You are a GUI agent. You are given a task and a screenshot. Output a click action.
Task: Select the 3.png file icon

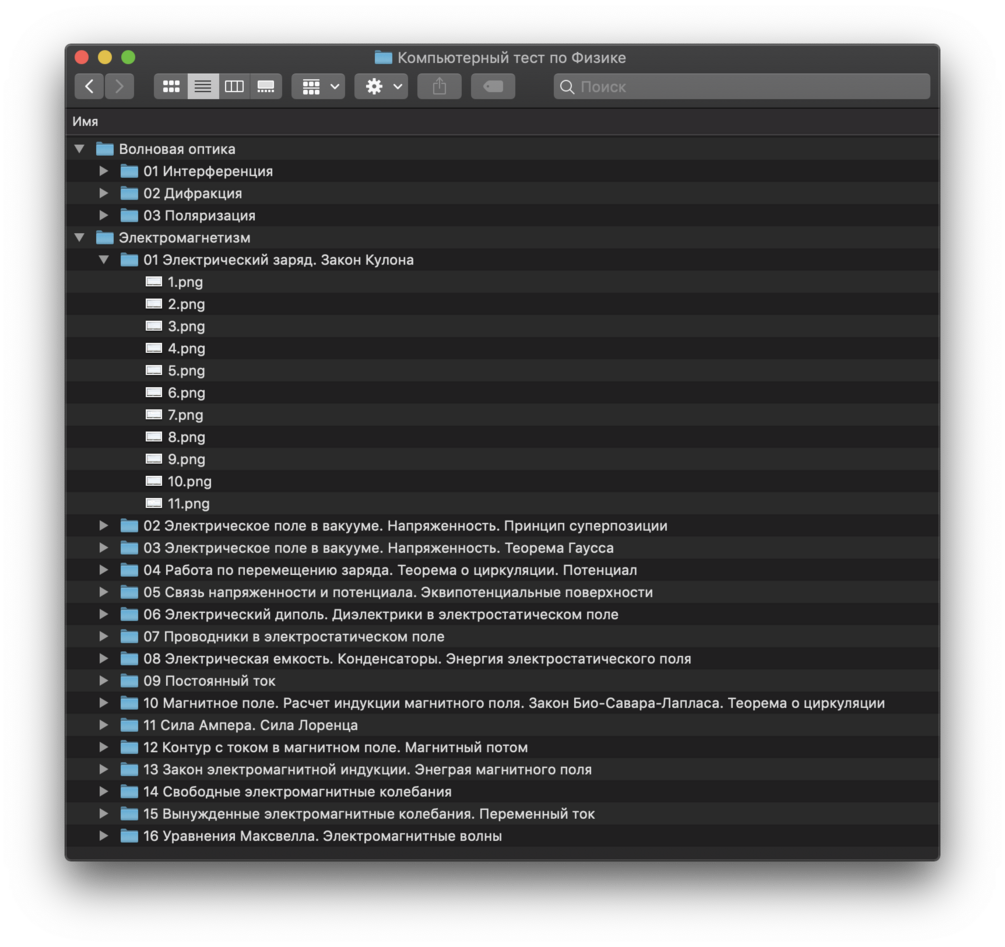click(x=154, y=326)
